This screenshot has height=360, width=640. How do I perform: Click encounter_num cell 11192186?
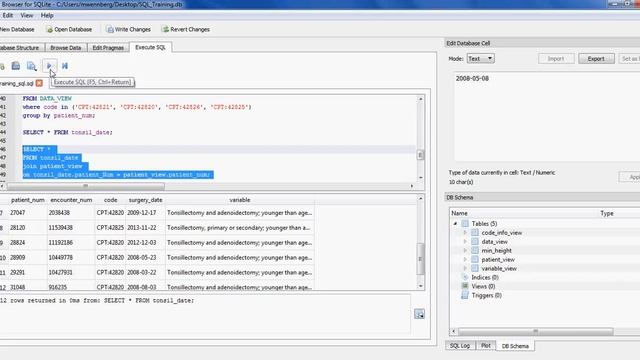click(71, 242)
